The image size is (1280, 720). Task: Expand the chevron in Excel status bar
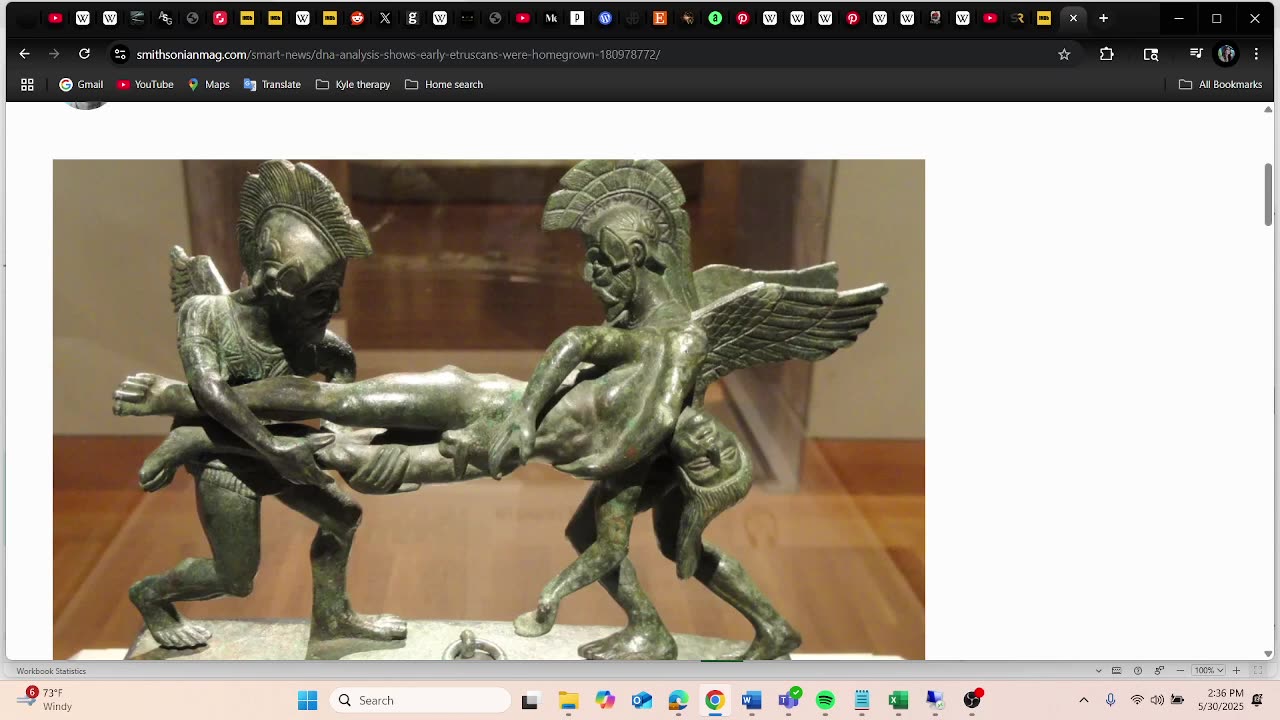coord(1099,670)
